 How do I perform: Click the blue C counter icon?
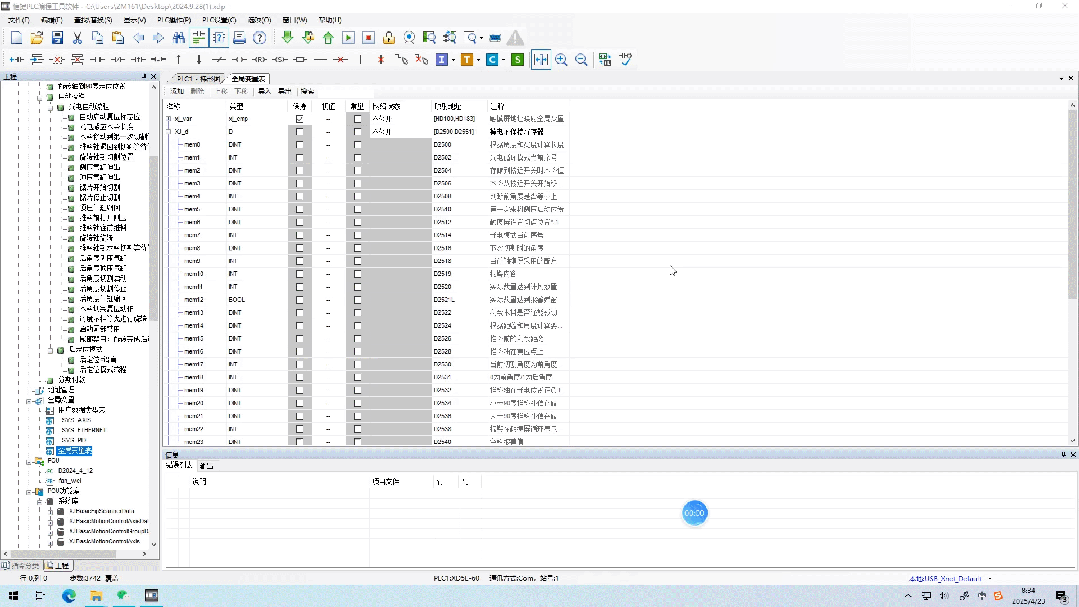tap(492, 60)
